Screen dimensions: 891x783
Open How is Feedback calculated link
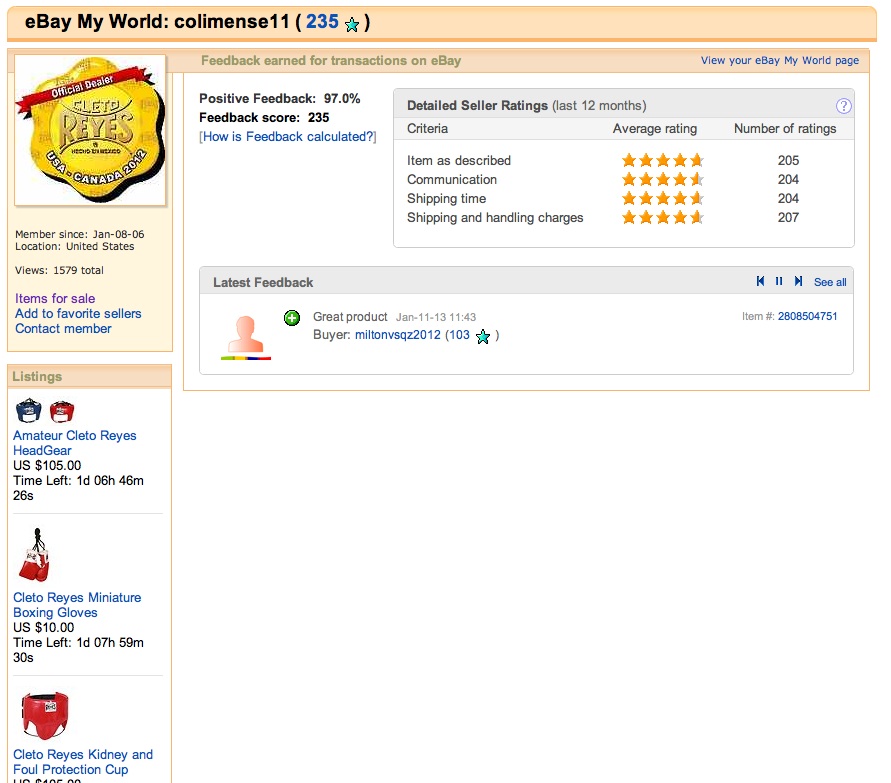[288, 137]
